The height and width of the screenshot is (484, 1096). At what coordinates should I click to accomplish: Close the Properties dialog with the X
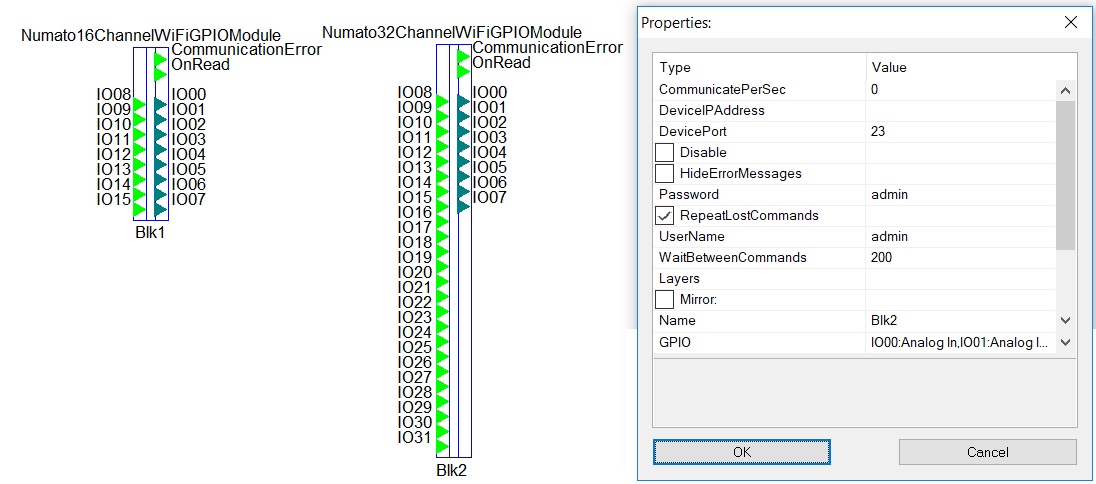click(x=1070, y=22)
